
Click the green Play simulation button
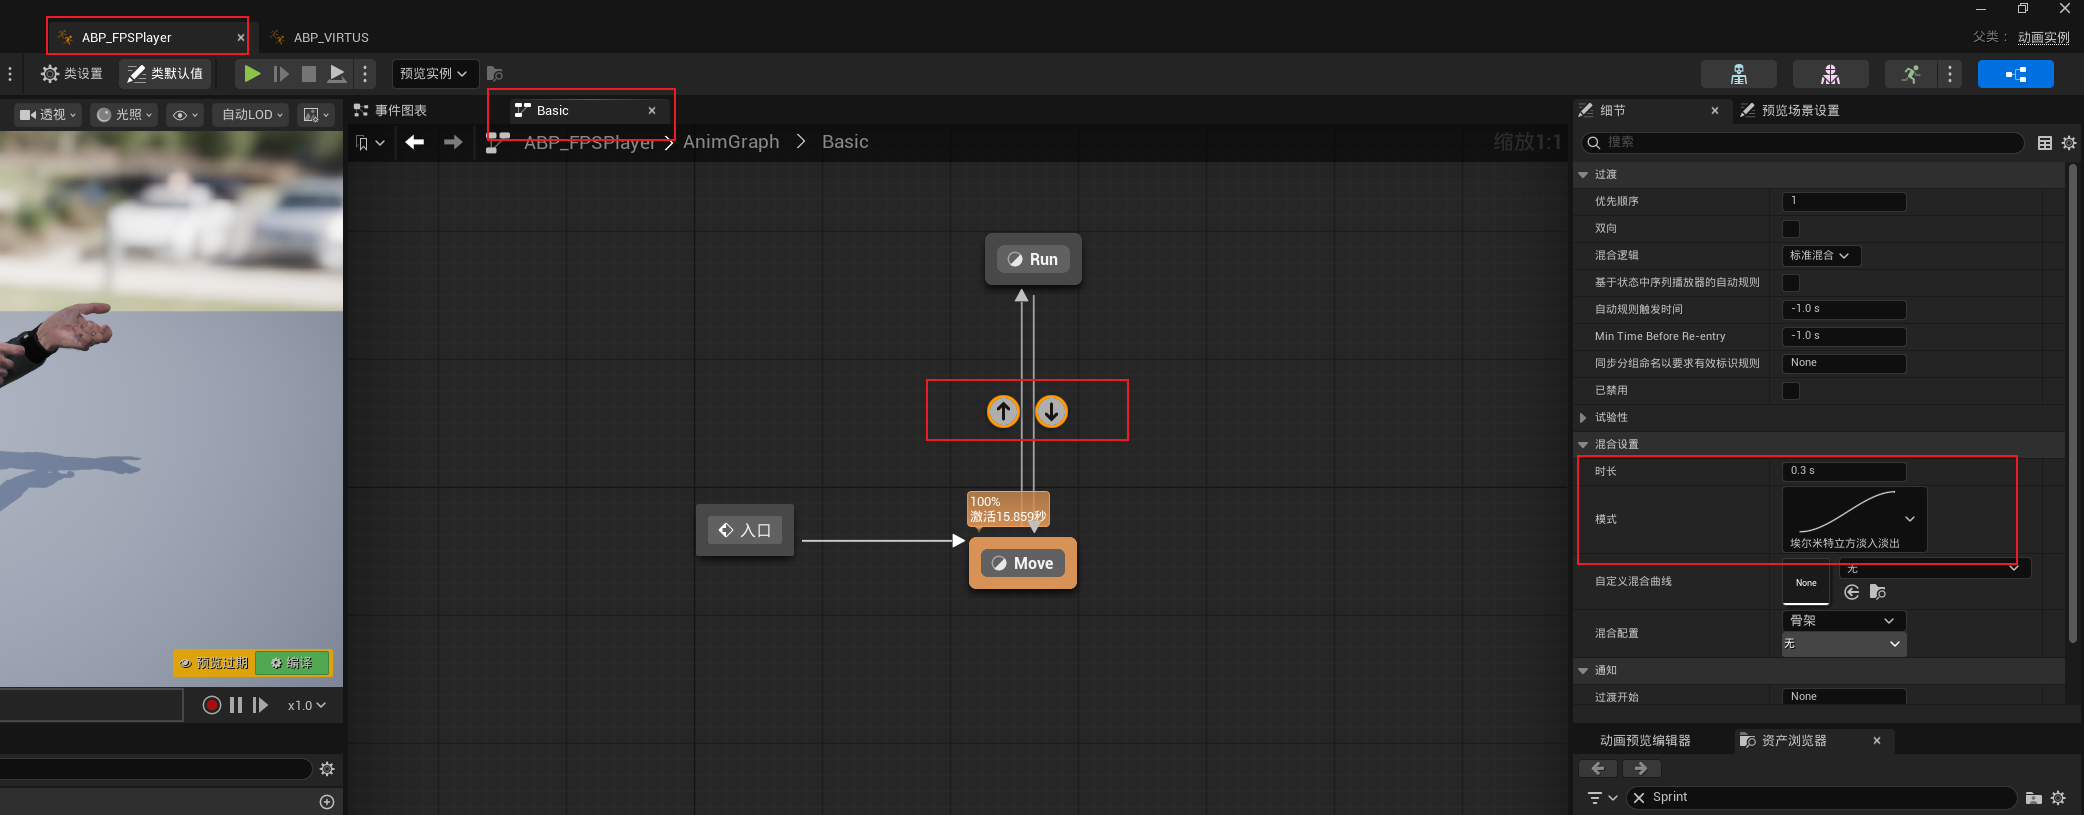[x=252, y=73]
